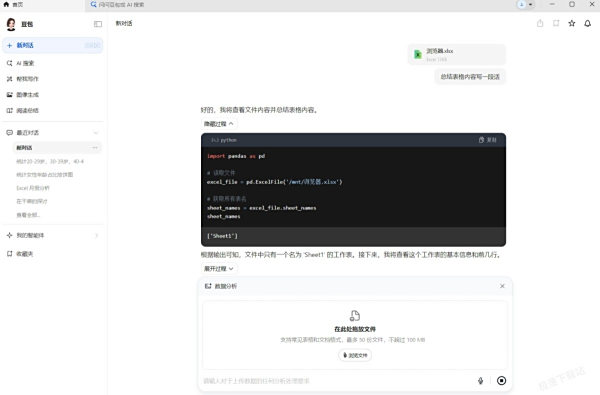Collapse the 最近对话 recent chats section

tap(96, 133)
